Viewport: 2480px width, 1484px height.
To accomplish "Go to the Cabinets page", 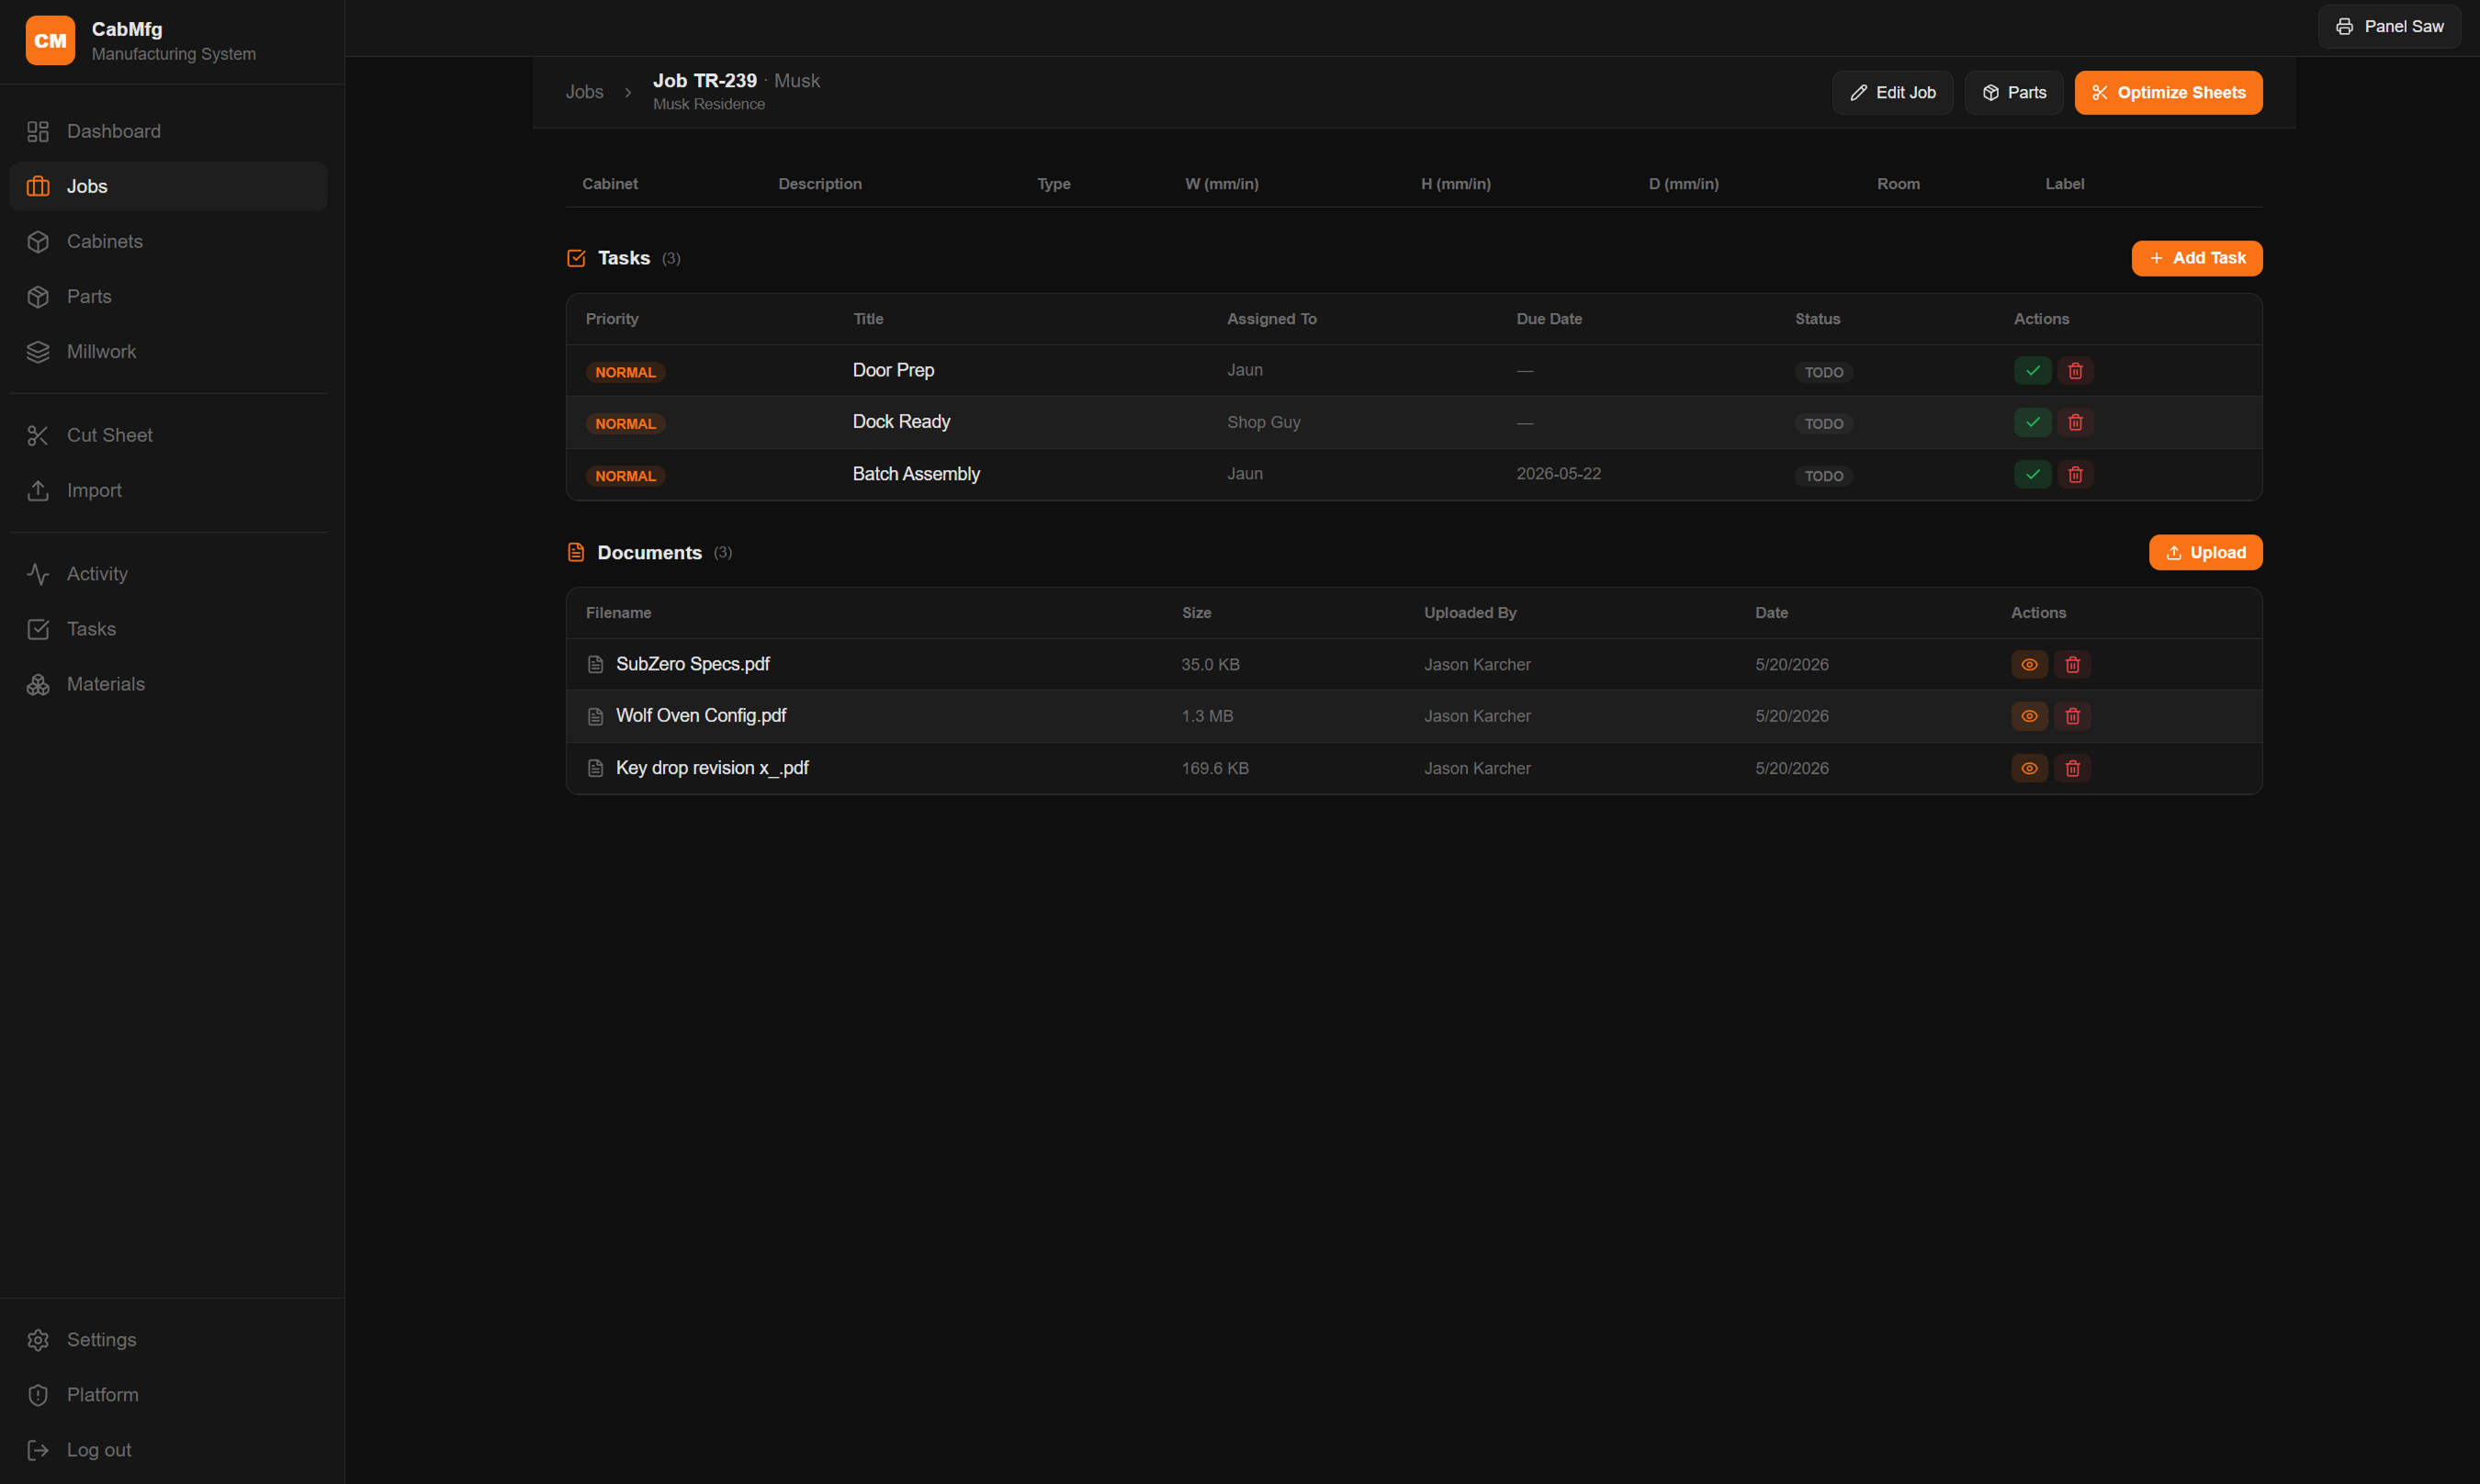I will [168, 241].
